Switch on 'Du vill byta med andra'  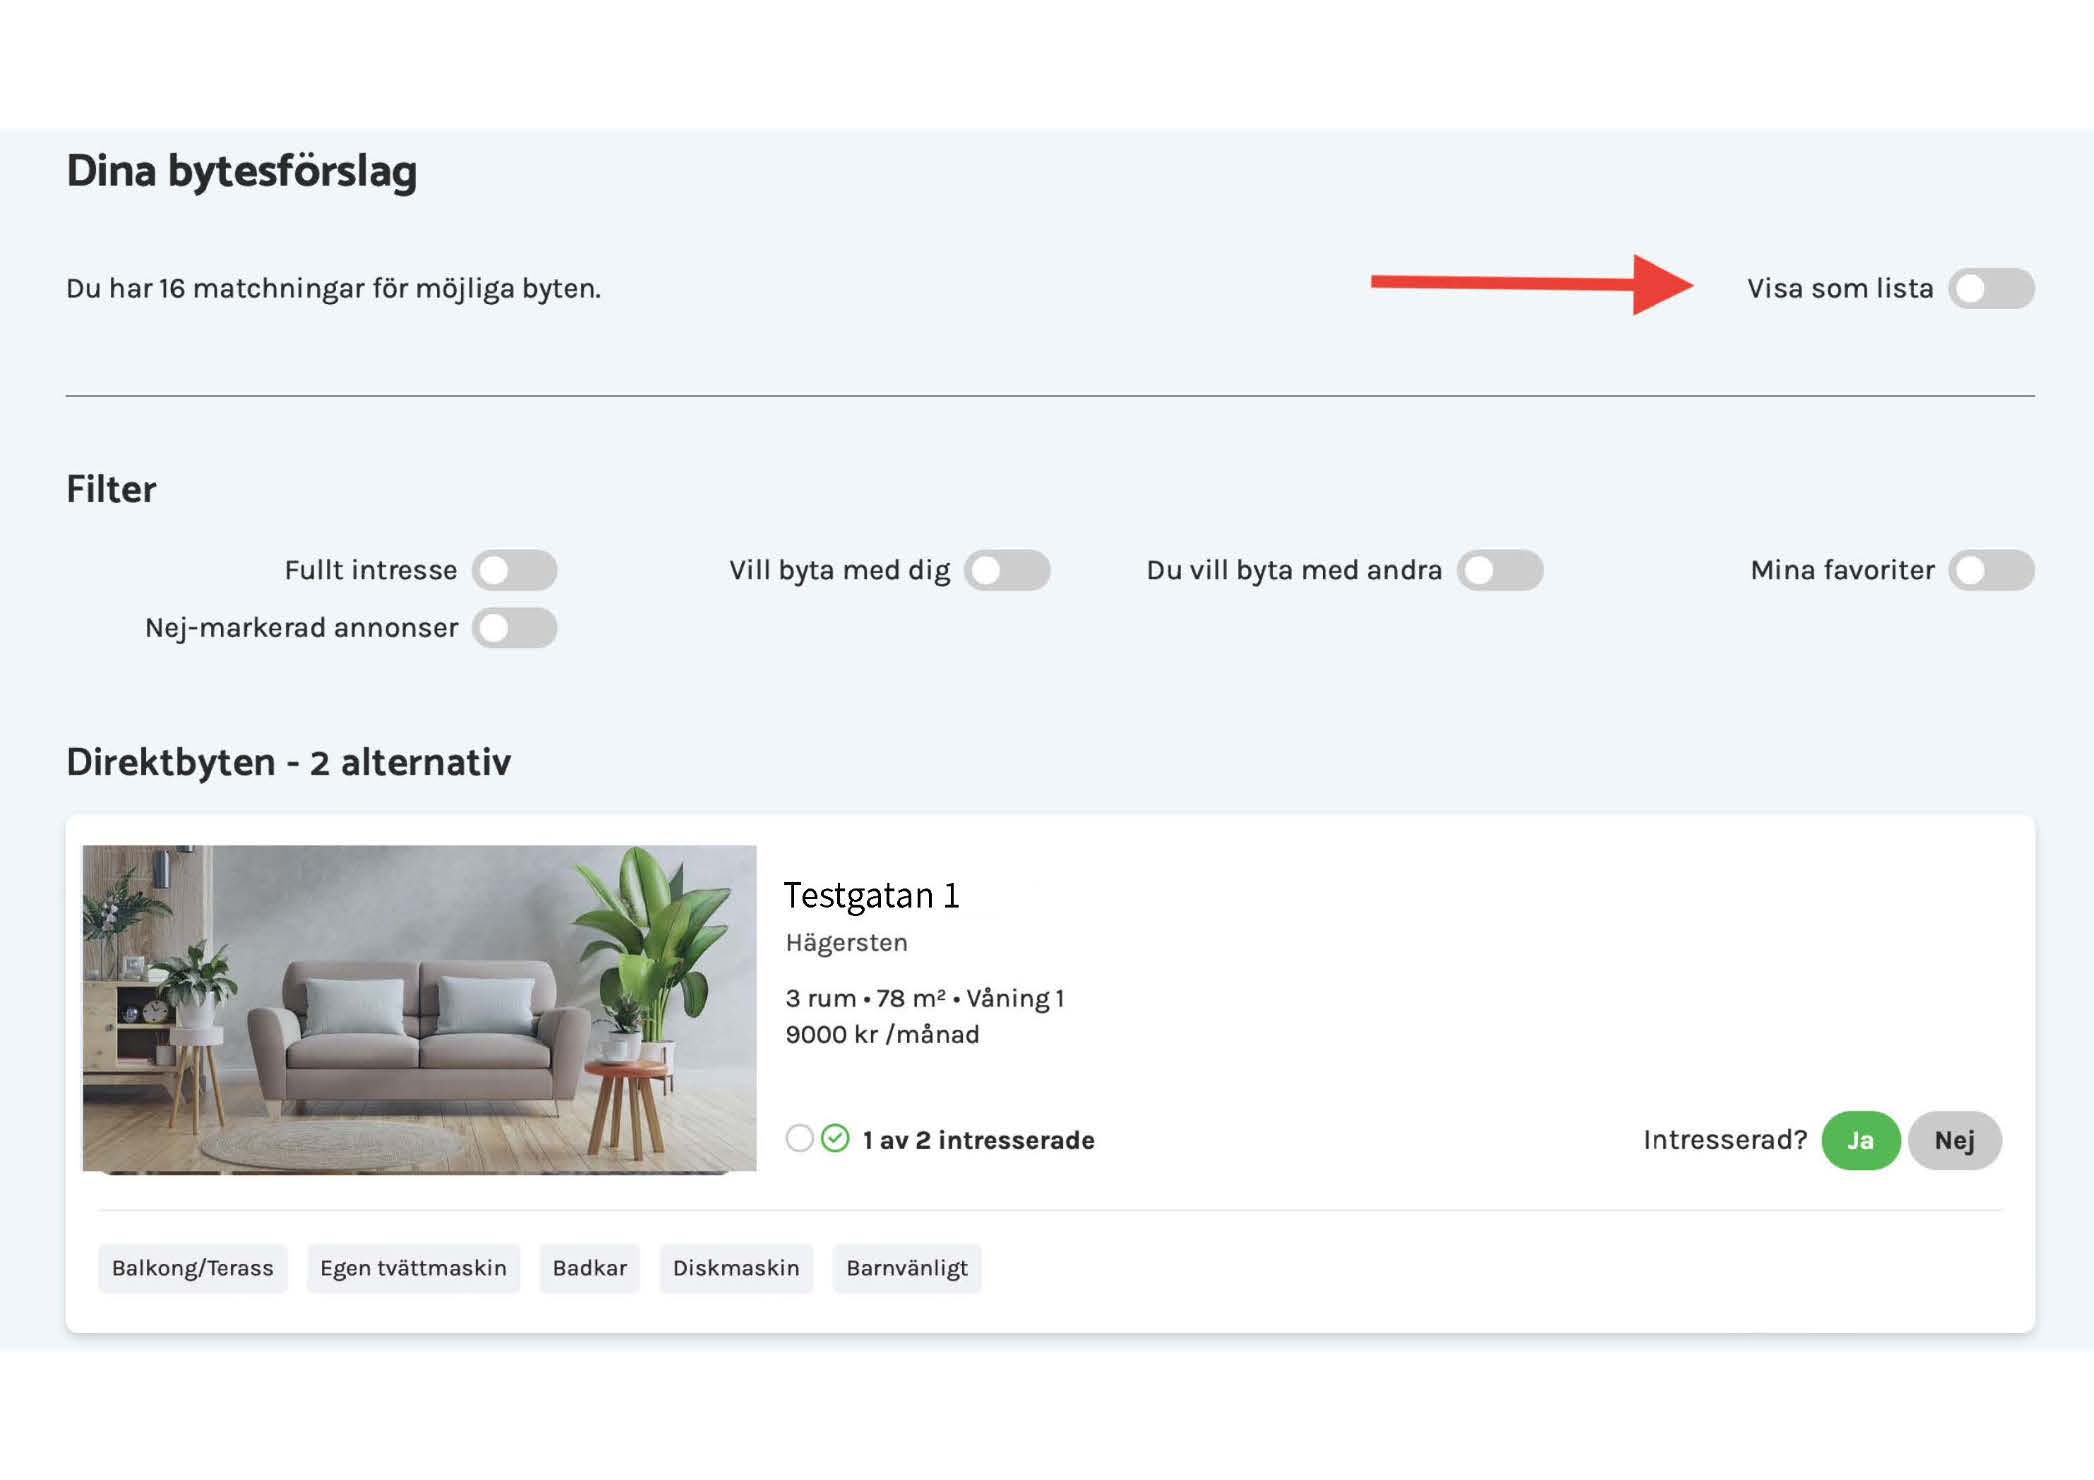coord(1499,571)
